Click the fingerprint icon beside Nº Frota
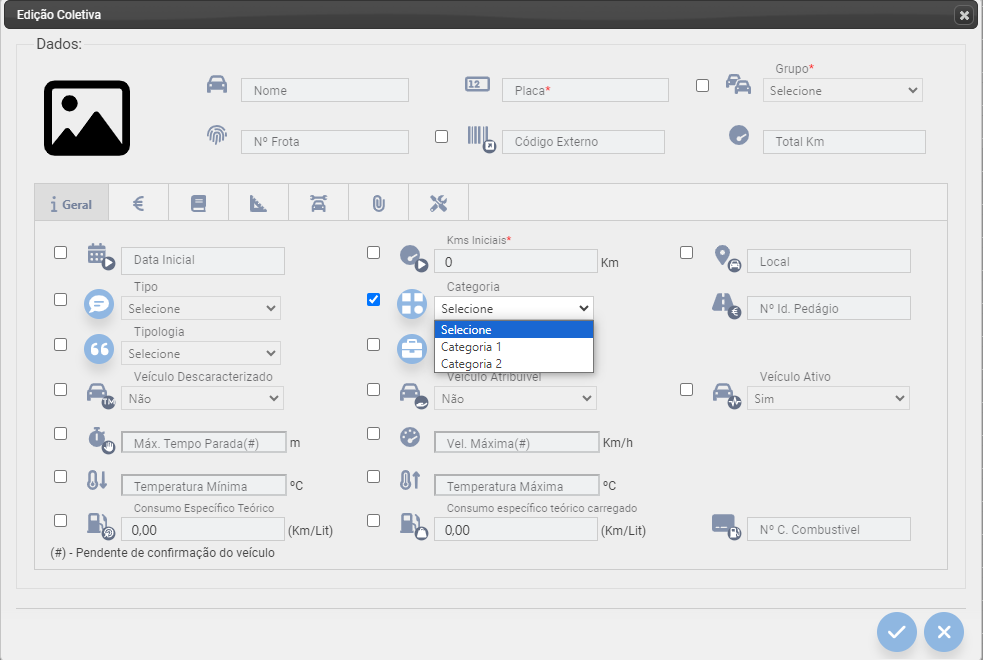983x660 pixels. click(x=217, y=135)
